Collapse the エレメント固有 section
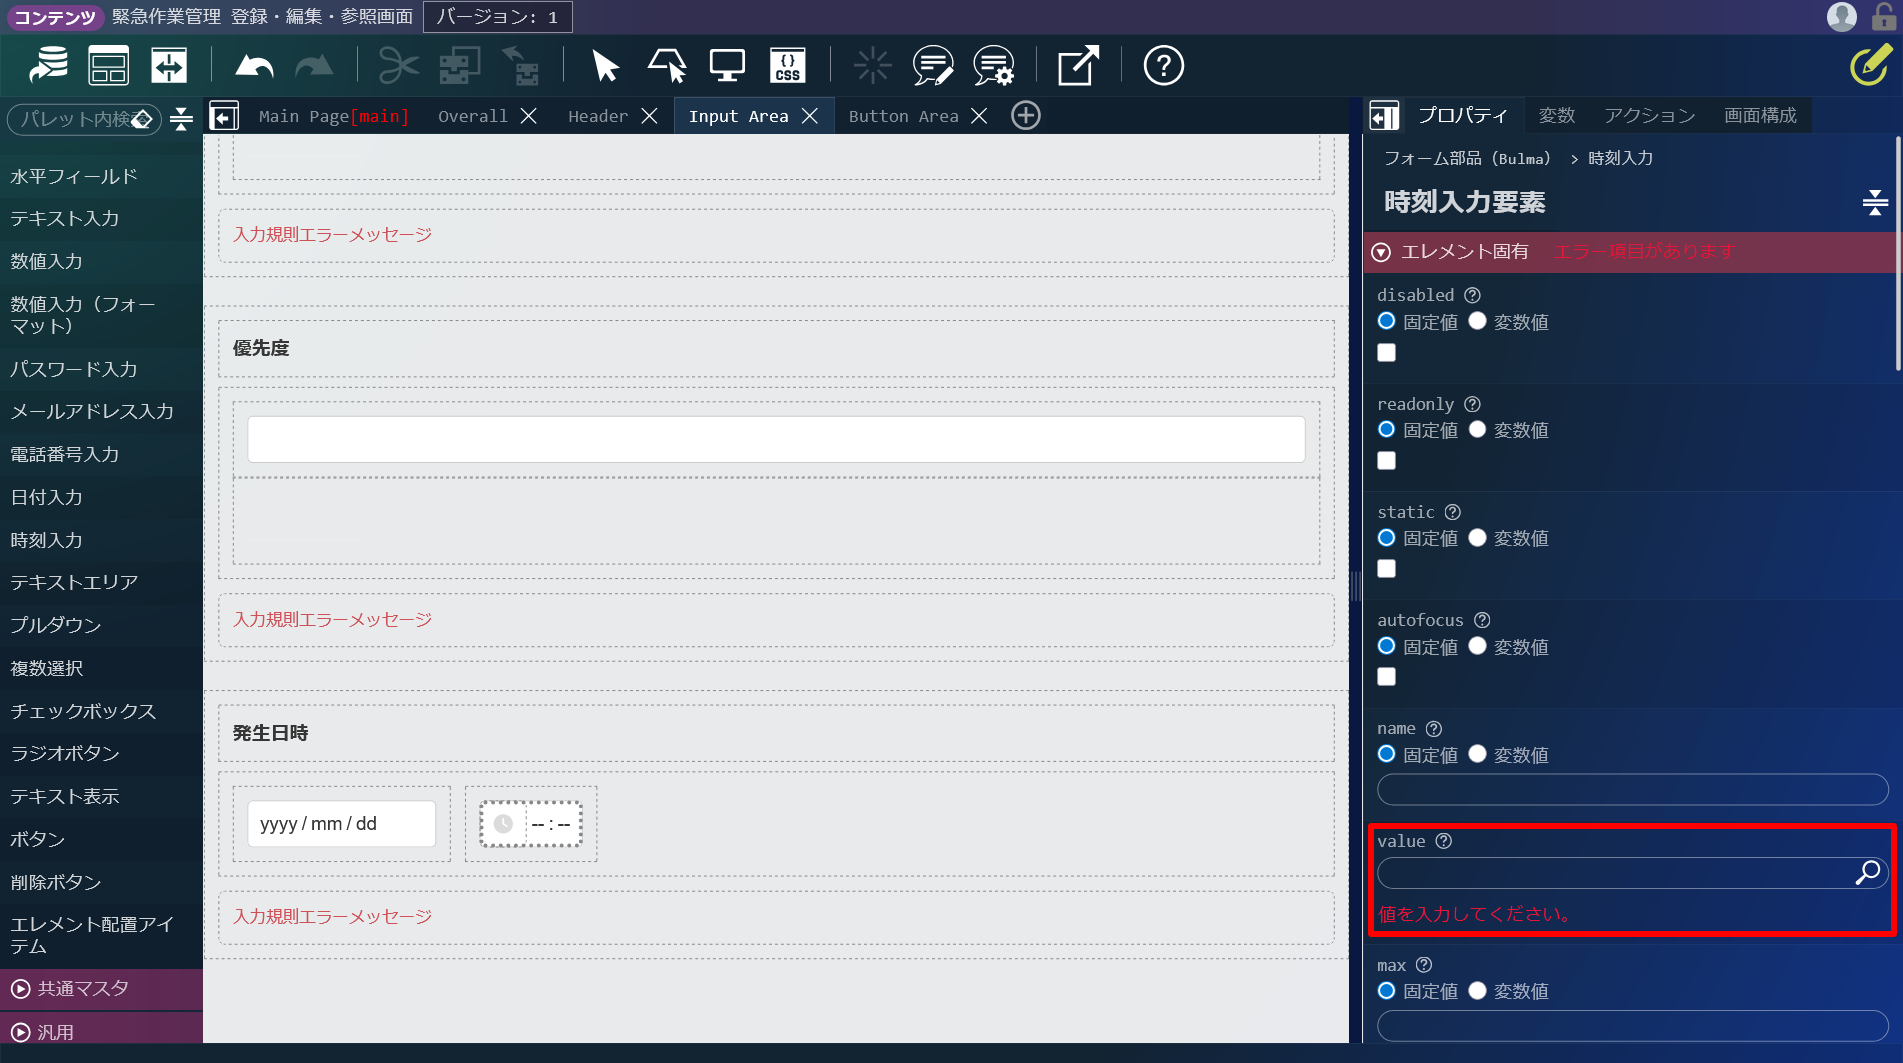Viewport: 1903px width, 1063px height. coord(1381,252)
